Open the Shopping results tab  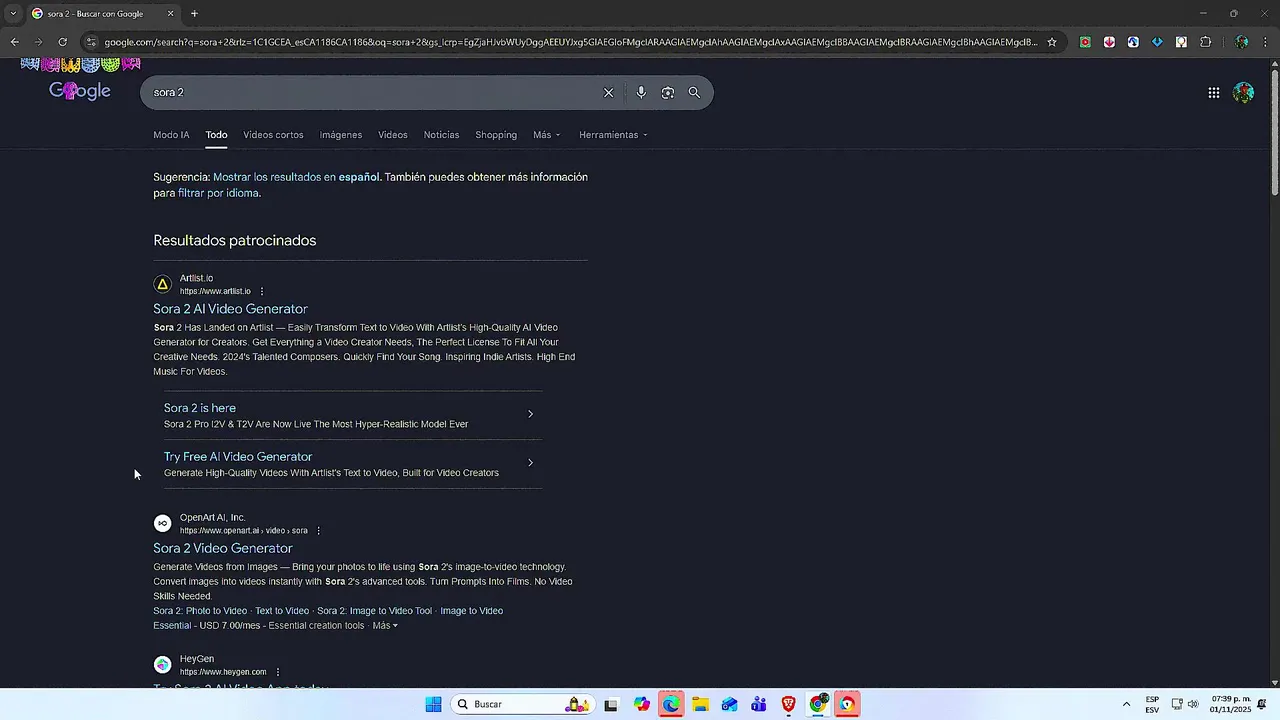(496, 135)
